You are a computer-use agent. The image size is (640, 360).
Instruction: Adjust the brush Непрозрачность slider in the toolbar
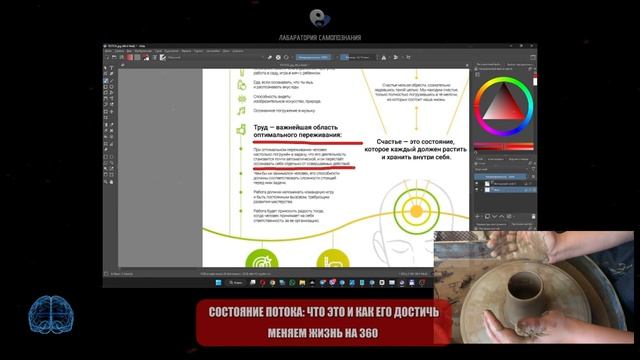pyautogui.click(x=313, y=57)
